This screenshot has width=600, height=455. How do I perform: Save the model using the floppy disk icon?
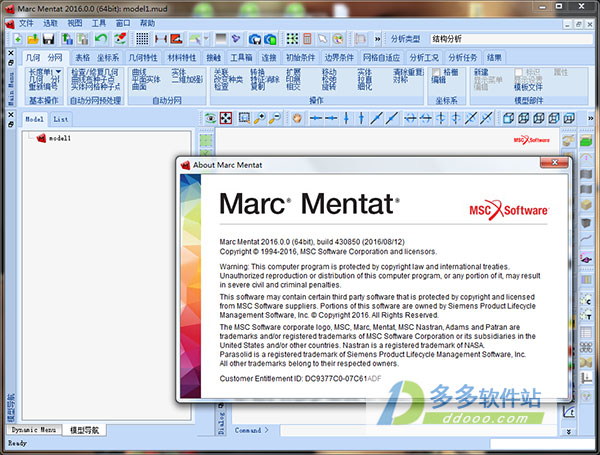49,39
